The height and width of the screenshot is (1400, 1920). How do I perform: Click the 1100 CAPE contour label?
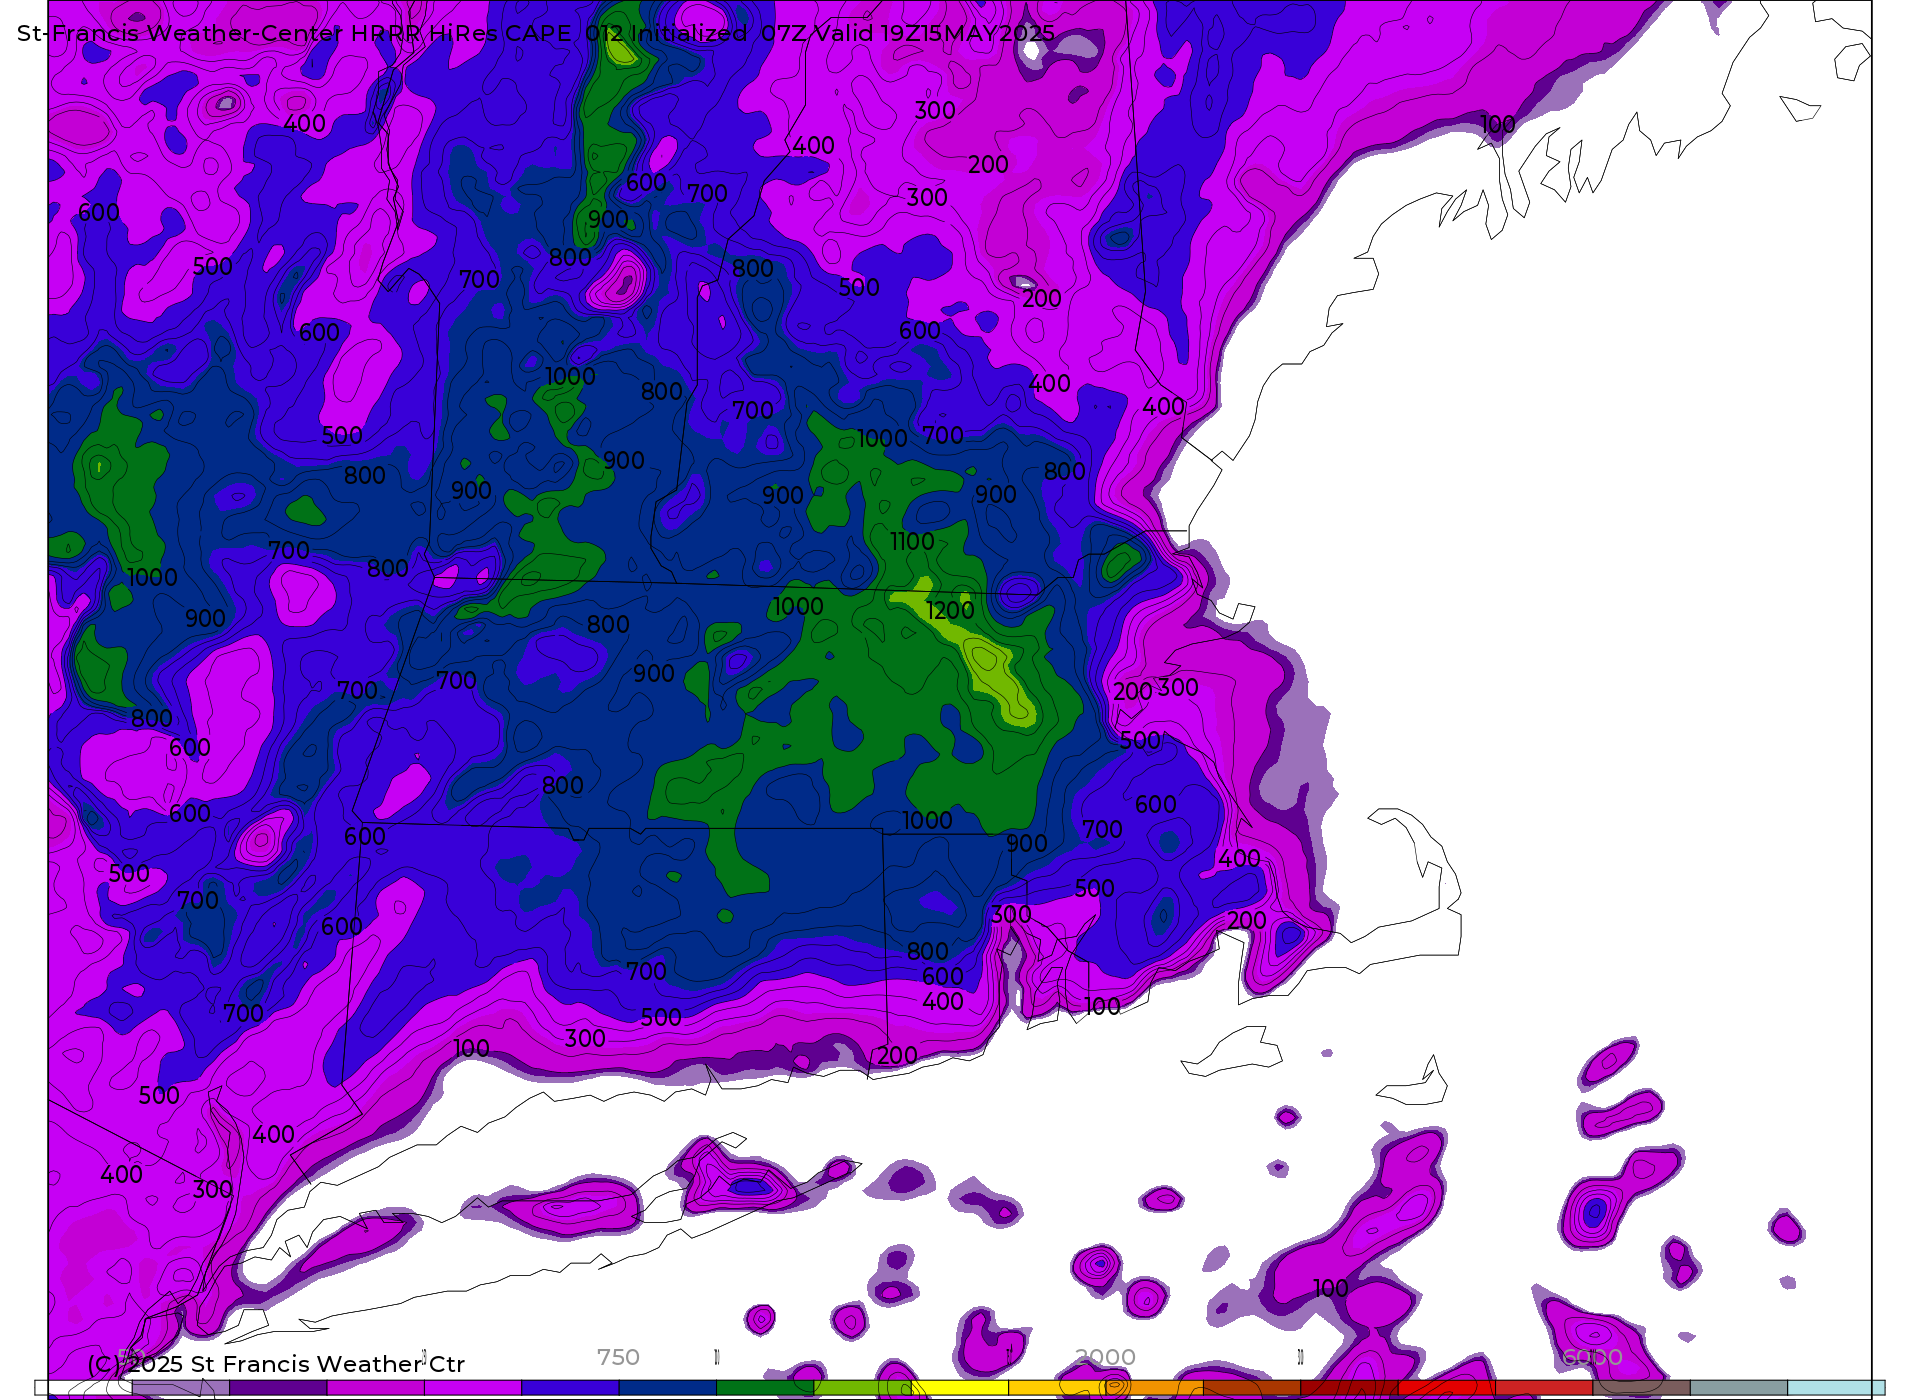coord(912,541)
